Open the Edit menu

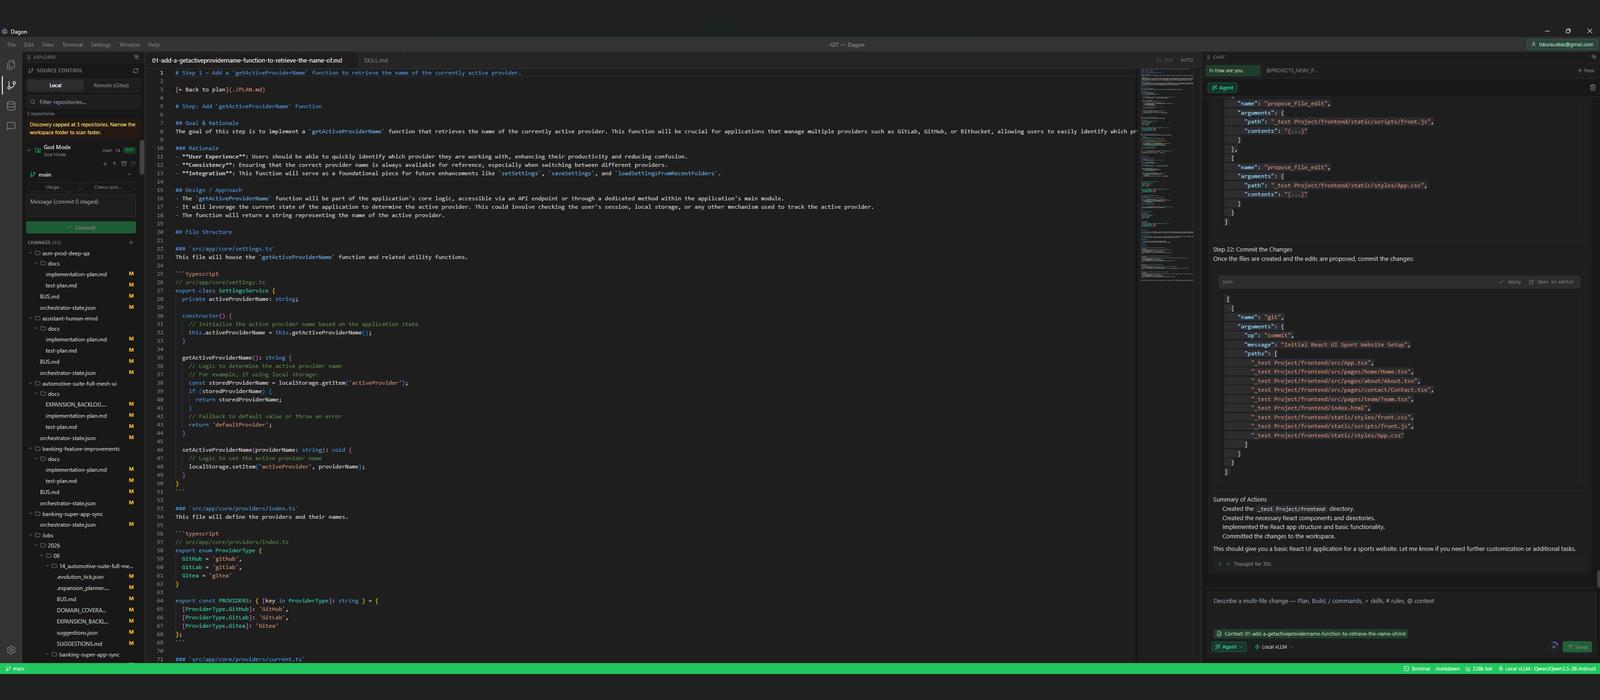(x=29, y=45)
